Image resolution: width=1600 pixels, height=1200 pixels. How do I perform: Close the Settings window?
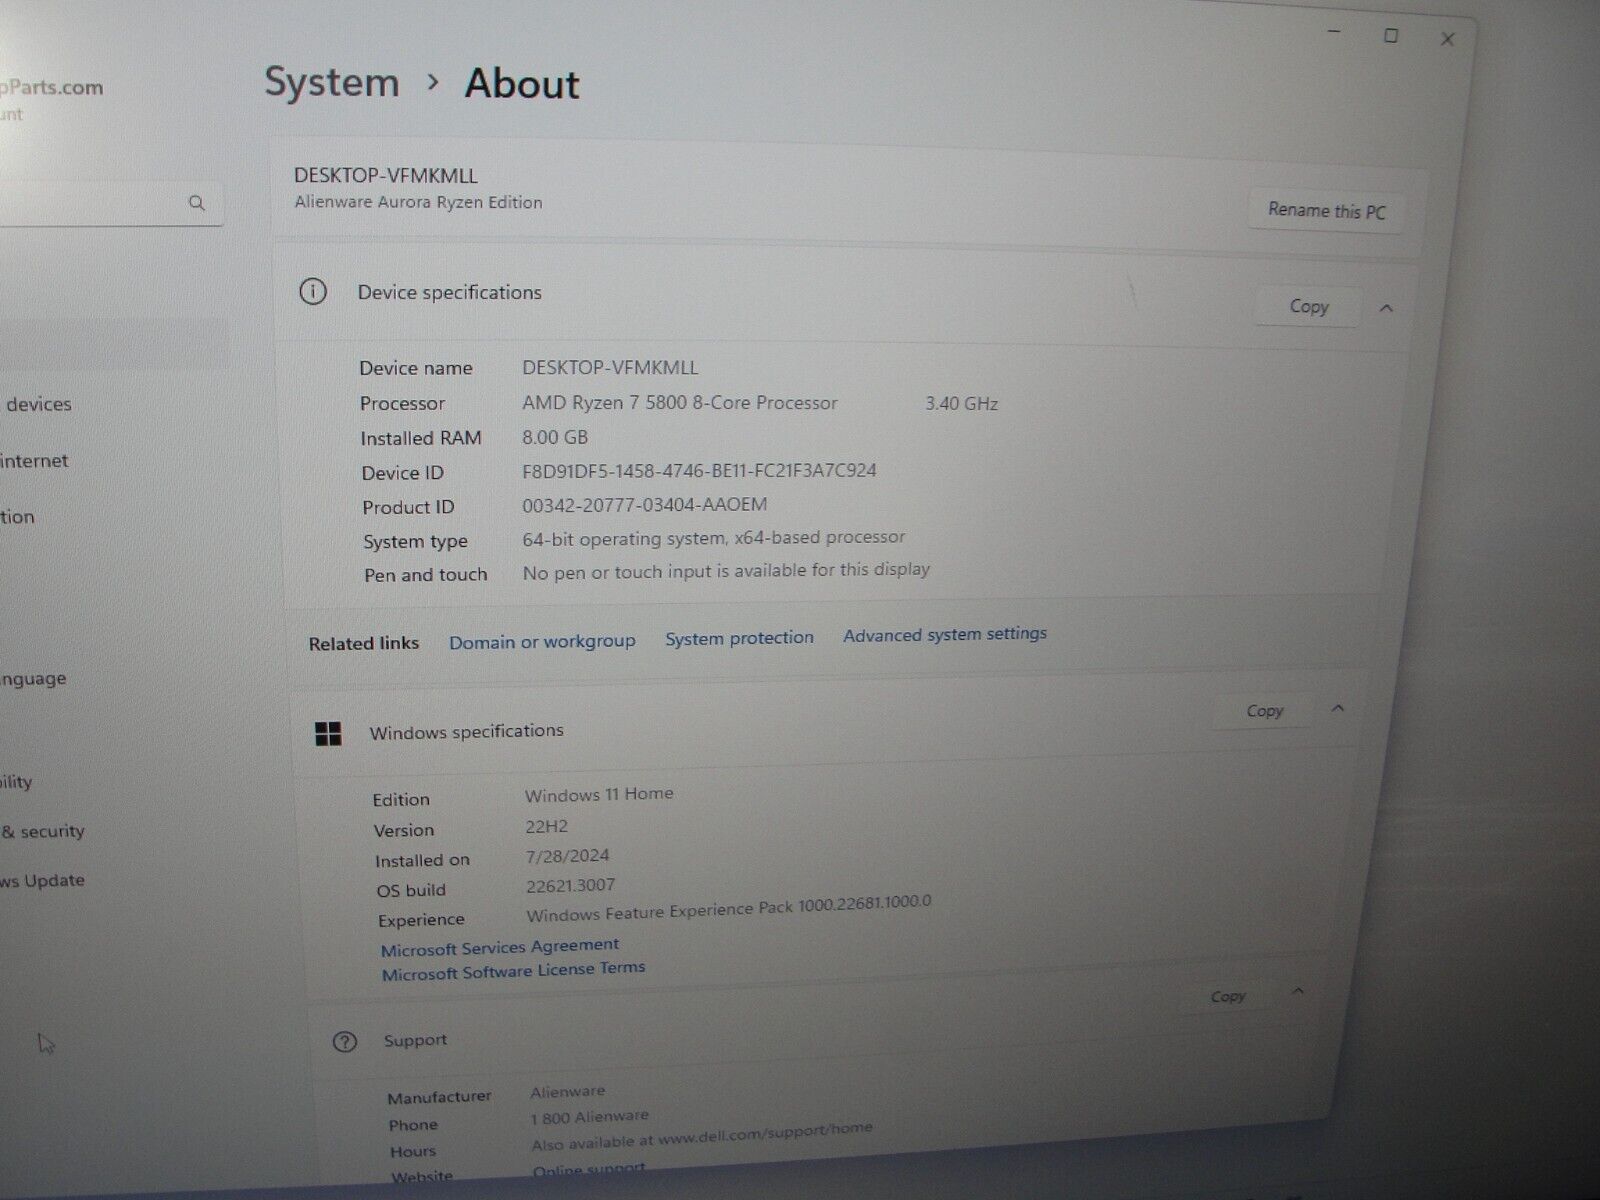pyautogui.click(x=1447, y=40)
